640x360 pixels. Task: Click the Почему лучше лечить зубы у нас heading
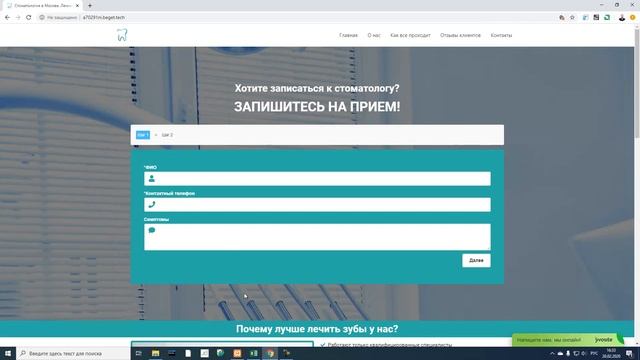tap(317, 329)
